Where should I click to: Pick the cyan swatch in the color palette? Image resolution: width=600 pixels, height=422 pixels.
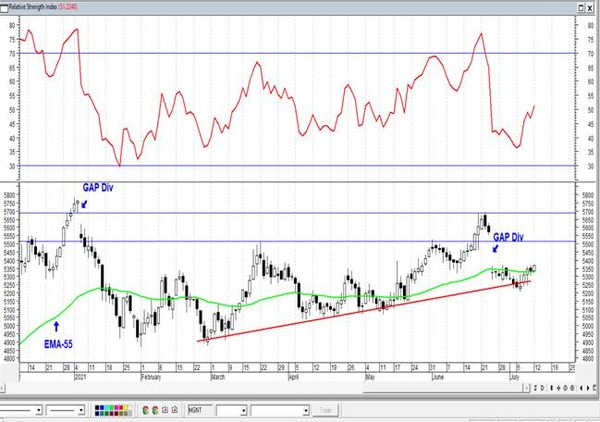coord(107,407)
